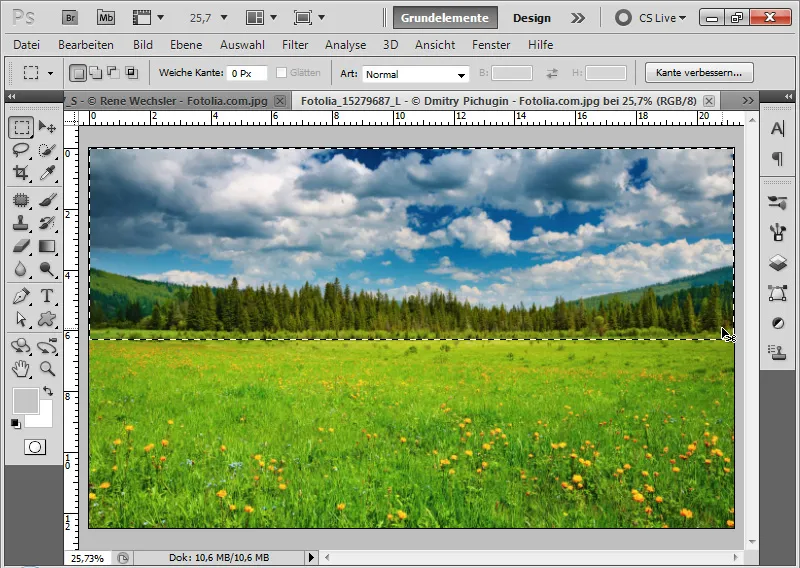
Task: Close the Rene Wechsler document tab
Action: pos(280,101)
